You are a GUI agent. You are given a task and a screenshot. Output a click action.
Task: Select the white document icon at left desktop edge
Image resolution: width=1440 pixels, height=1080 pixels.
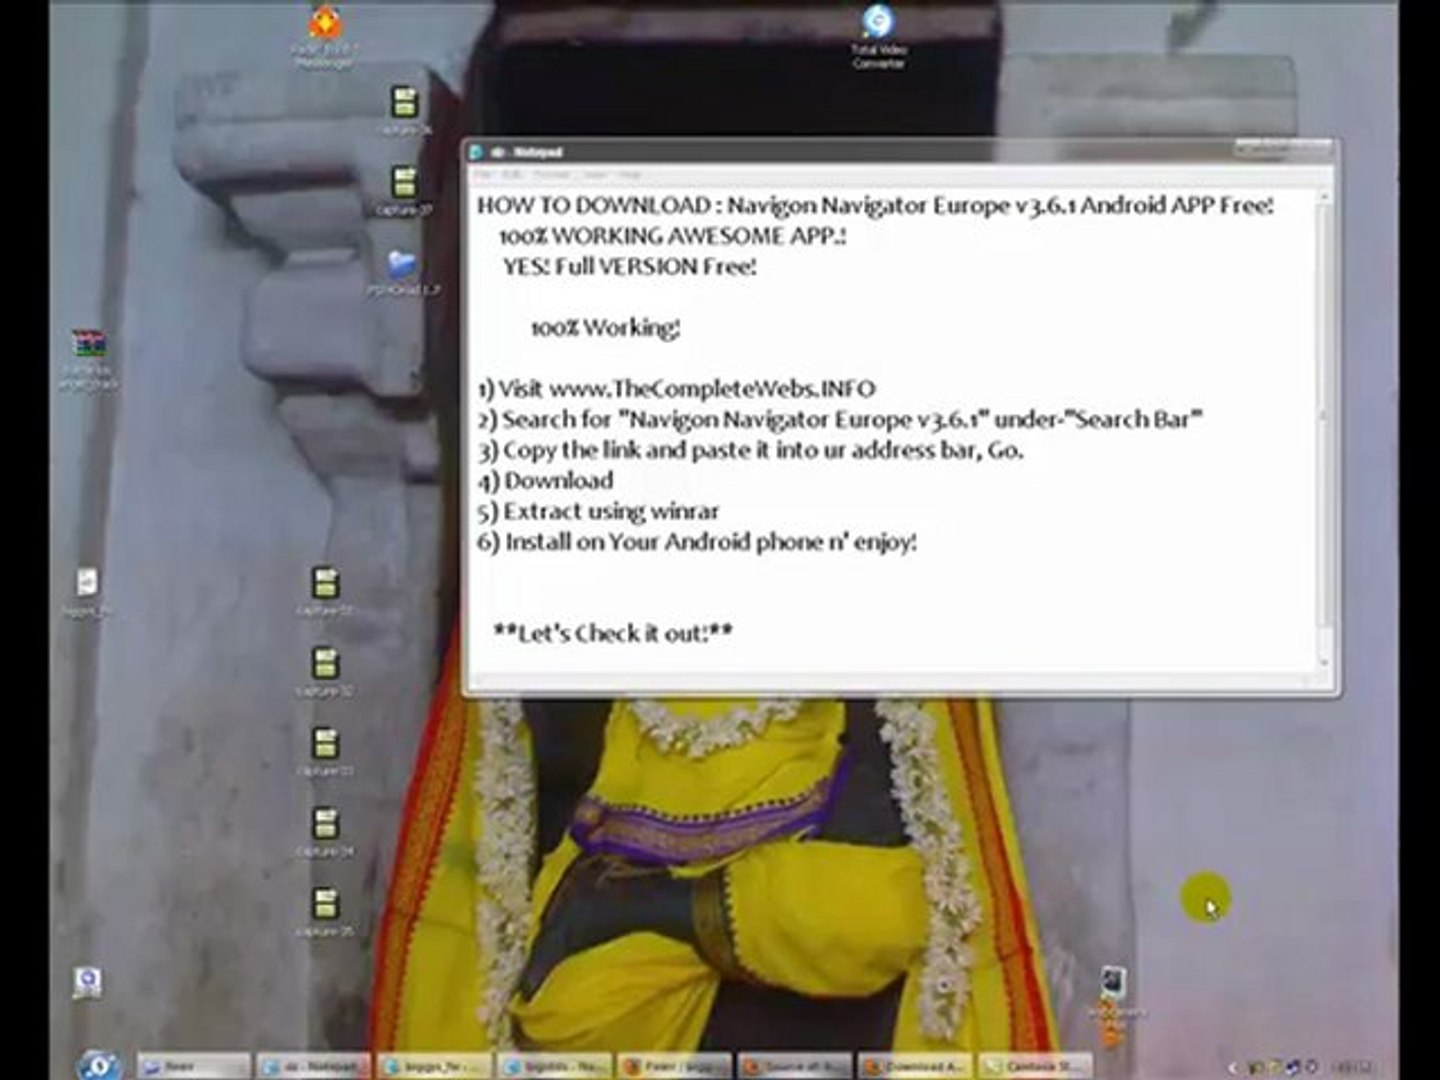[87, 592]
